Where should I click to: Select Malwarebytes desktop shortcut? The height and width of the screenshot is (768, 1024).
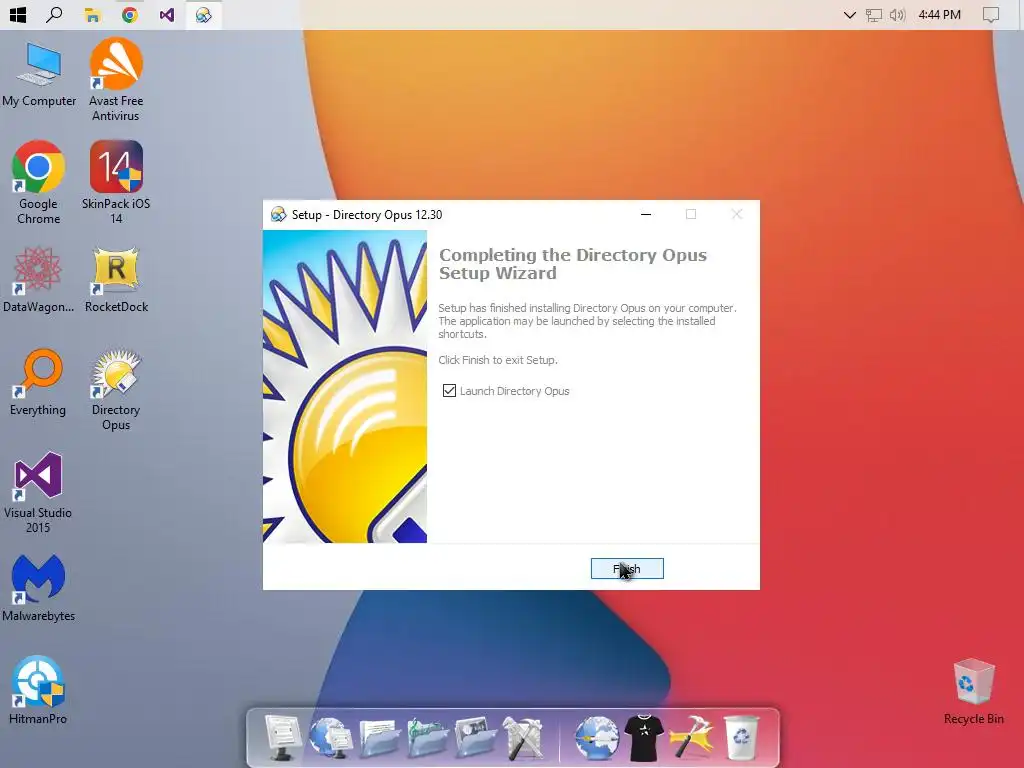[39, 588]
